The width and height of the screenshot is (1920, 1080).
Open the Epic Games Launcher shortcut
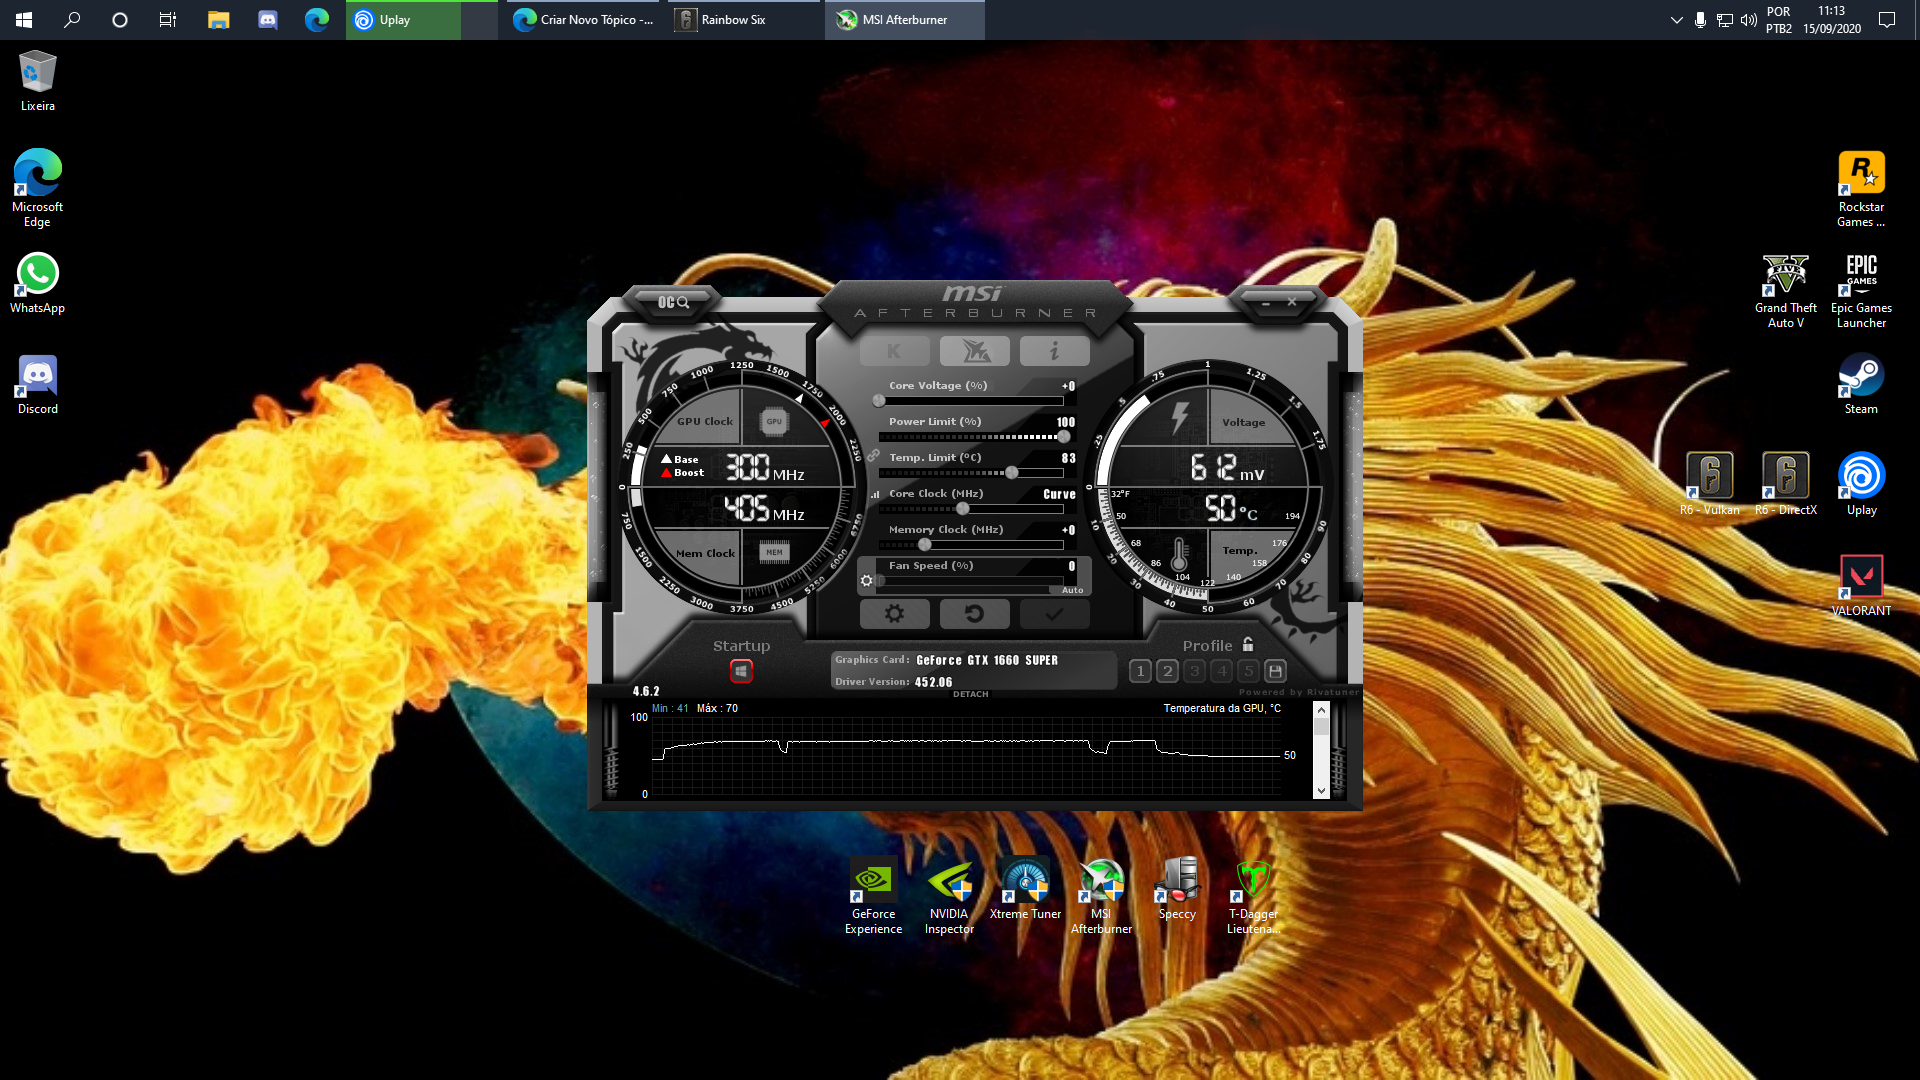coord(1861,291)
